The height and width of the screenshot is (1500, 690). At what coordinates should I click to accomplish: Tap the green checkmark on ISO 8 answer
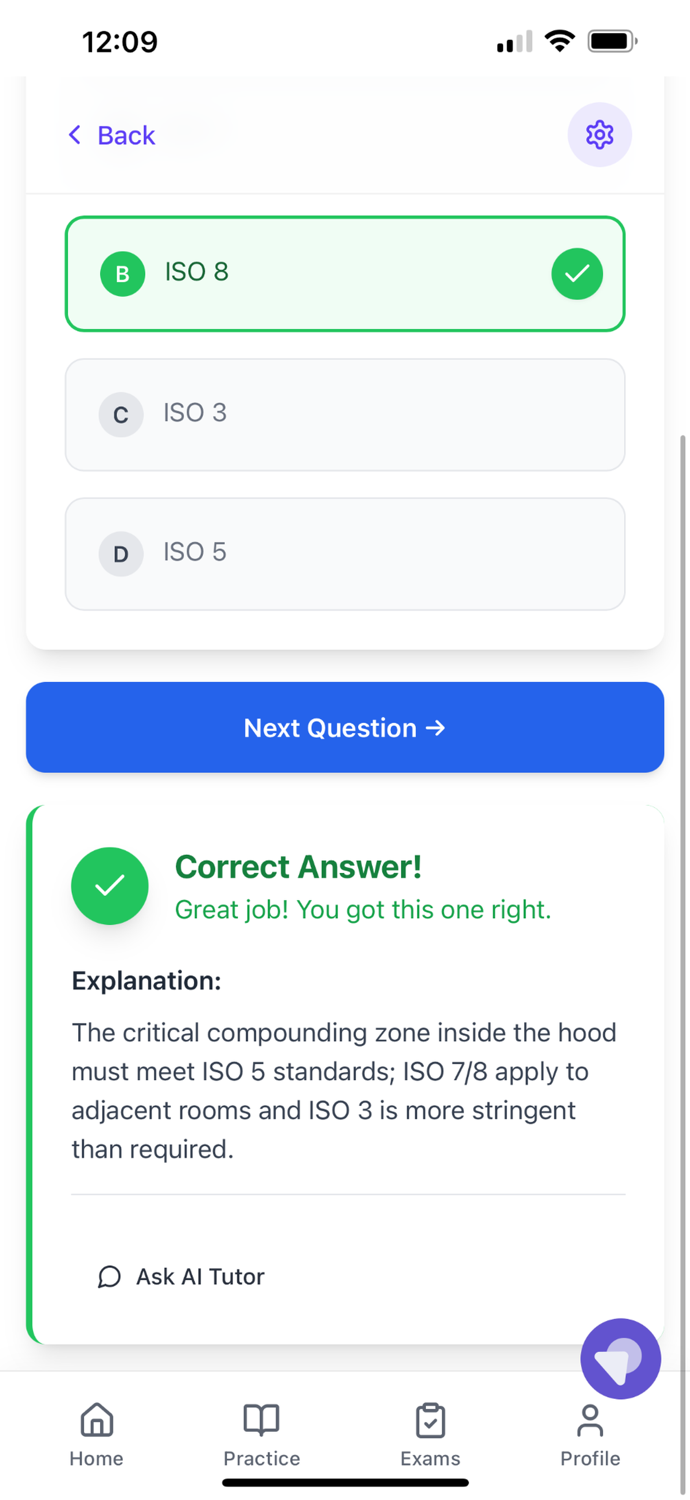pos(577,273)
